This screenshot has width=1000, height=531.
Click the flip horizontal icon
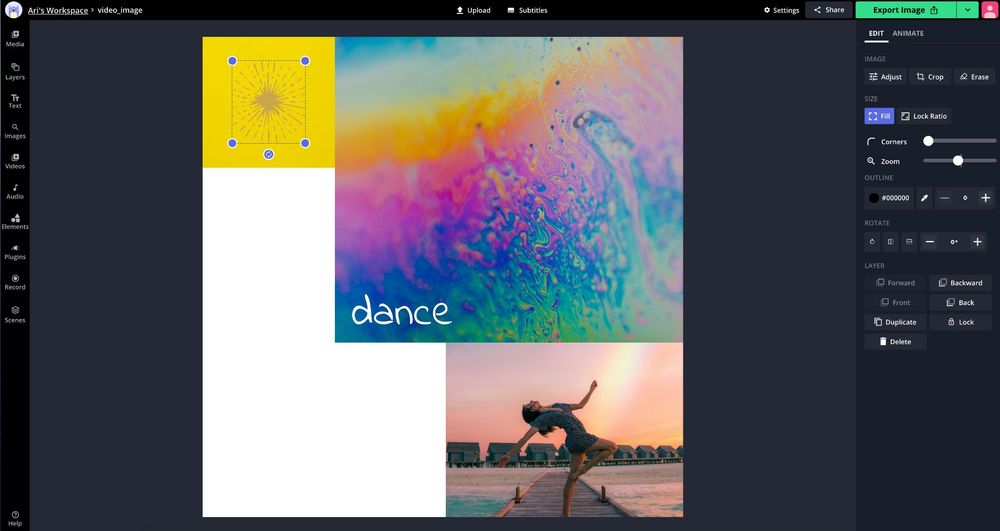[891, 242]
